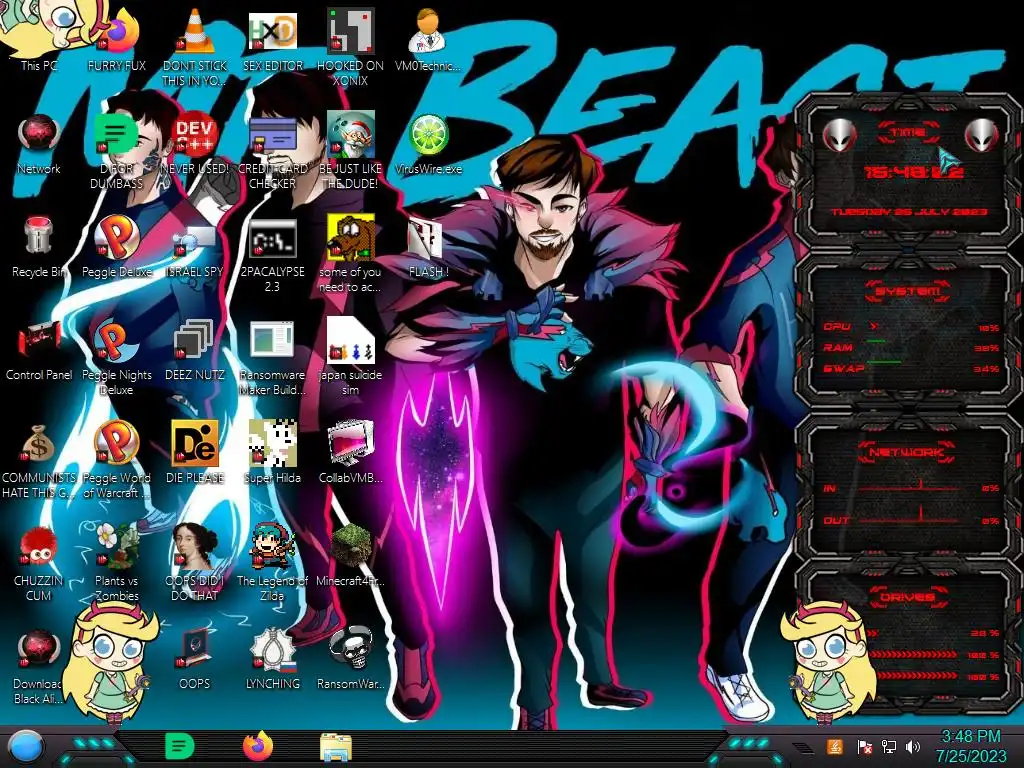This screenshot has height=768, width=1024.
Task: Click the widget date text TUESDAY 25 JULY 2023
Action: 909,212
